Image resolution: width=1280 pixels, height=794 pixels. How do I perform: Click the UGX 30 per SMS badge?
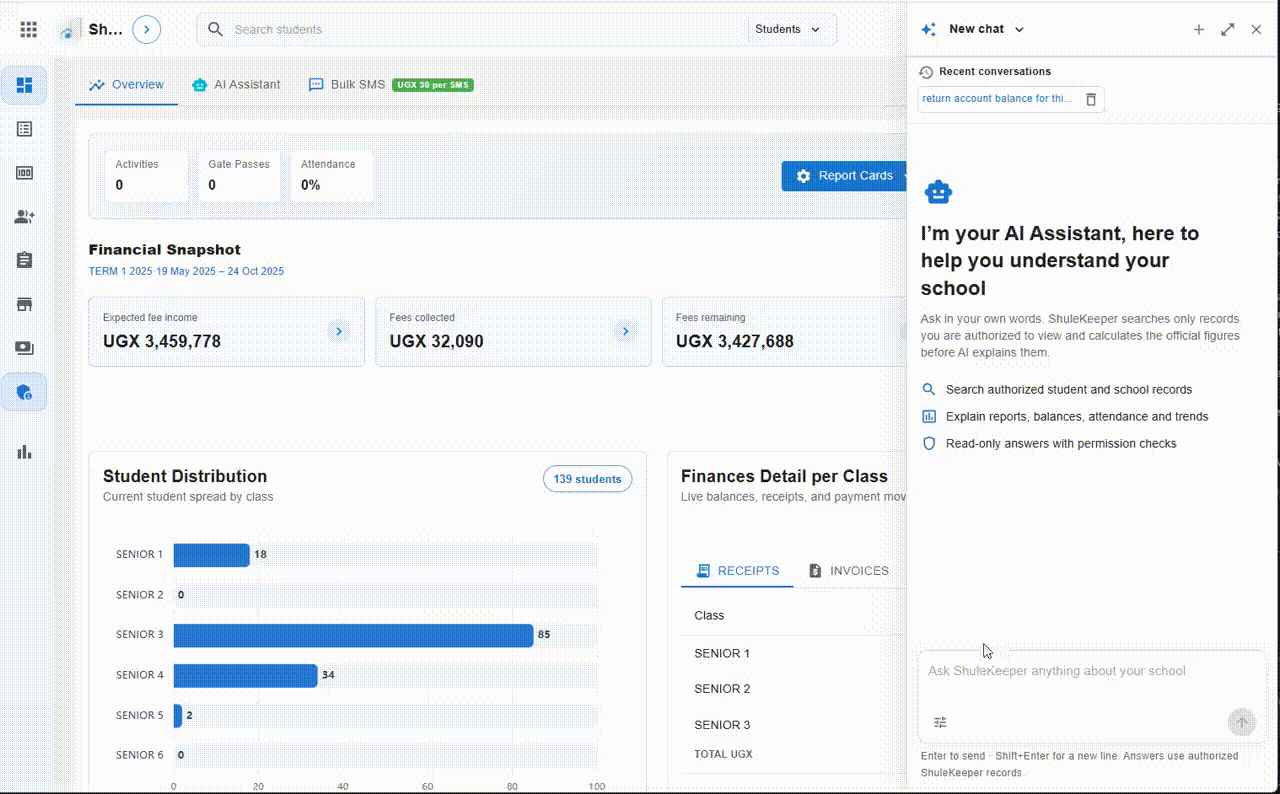pyautogui.click(x=433, y=85)
